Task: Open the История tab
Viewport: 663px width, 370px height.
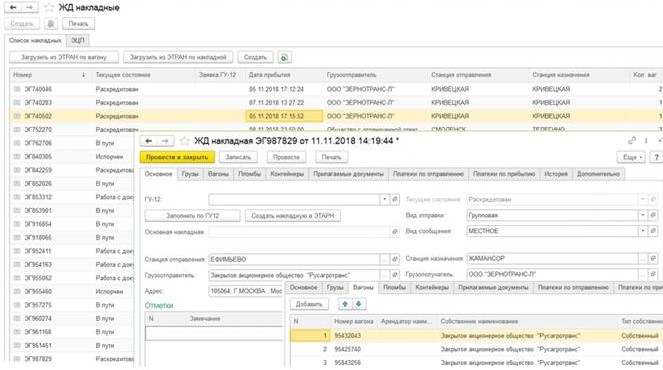Action: click(x=556, y=174)
